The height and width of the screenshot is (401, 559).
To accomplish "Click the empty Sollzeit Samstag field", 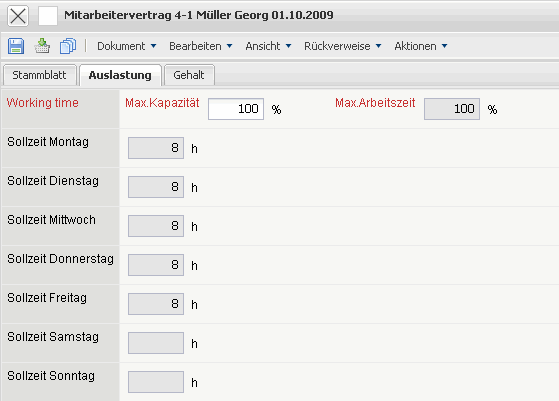I will [x=156, y=343].
